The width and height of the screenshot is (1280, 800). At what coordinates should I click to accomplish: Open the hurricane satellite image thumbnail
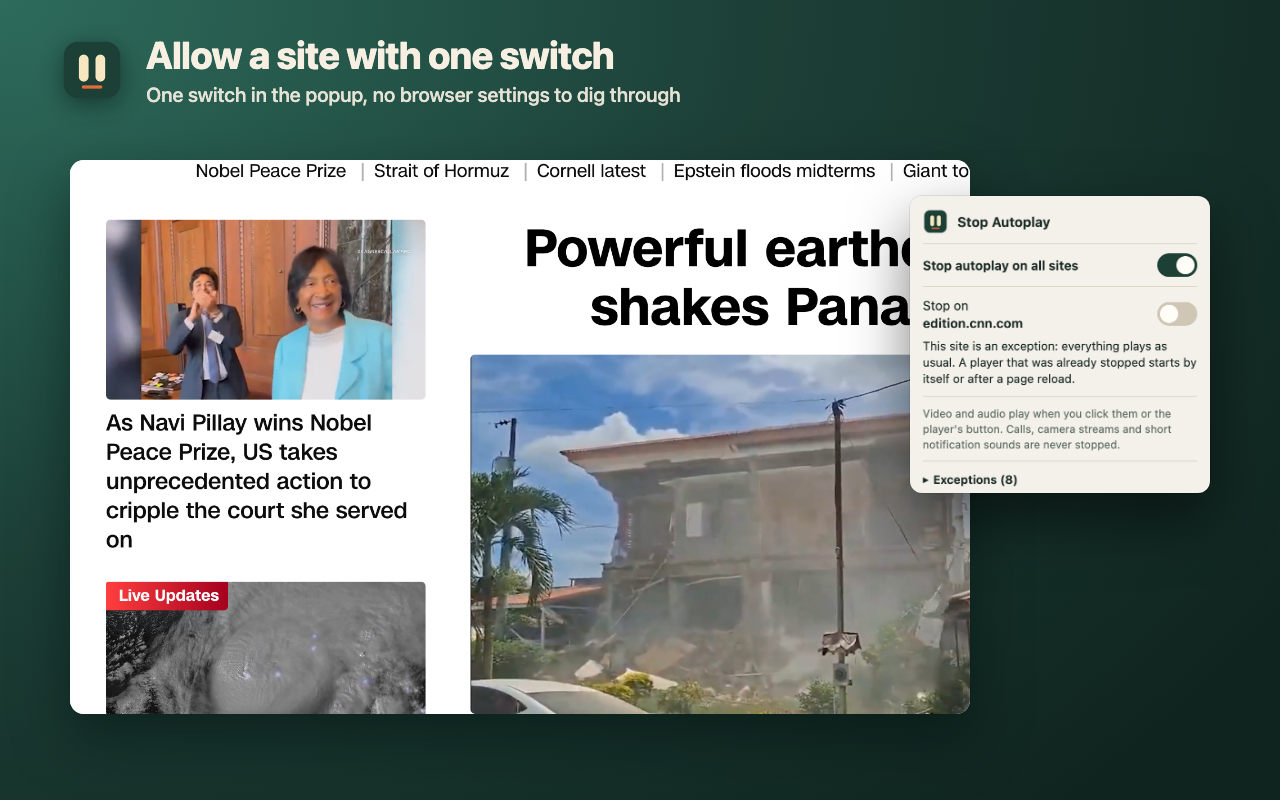pyautogui.click(x=266, y=648)
